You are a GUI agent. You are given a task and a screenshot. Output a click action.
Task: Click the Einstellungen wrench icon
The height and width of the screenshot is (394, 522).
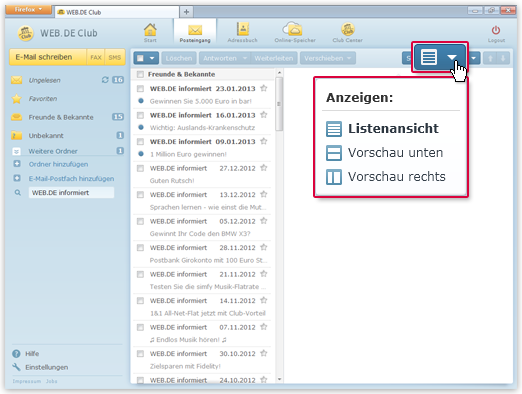16,367
